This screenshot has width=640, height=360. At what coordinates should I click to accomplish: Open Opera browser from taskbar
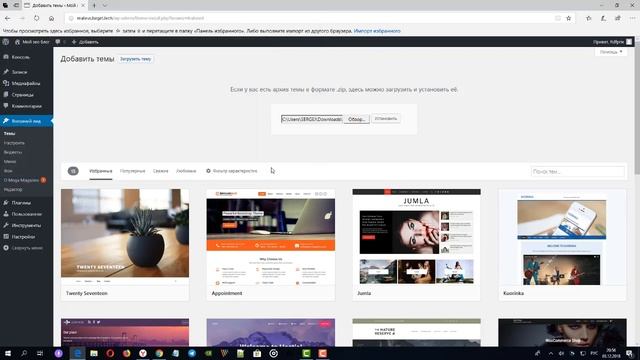click(110, 353)
